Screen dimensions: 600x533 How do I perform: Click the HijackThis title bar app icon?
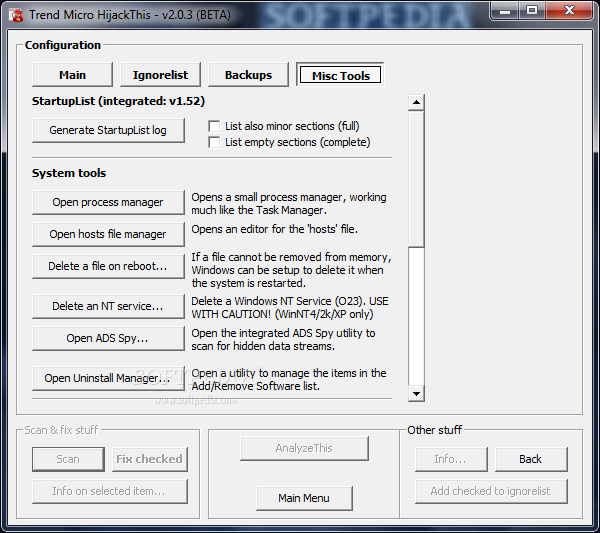click(16, 15)
